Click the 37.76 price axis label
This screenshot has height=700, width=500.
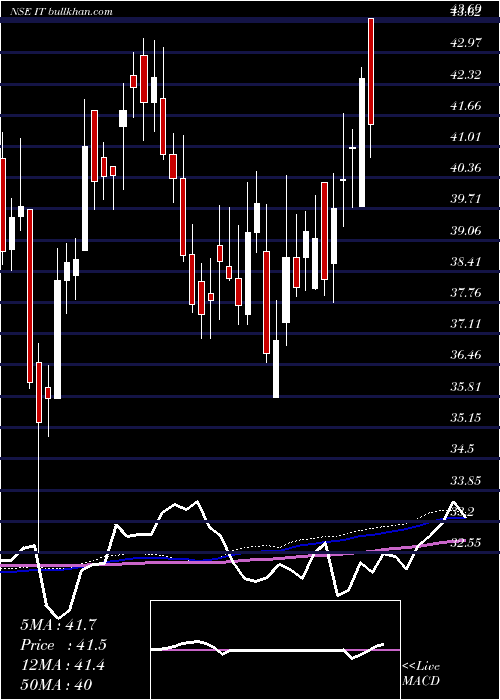coord(467,292)
